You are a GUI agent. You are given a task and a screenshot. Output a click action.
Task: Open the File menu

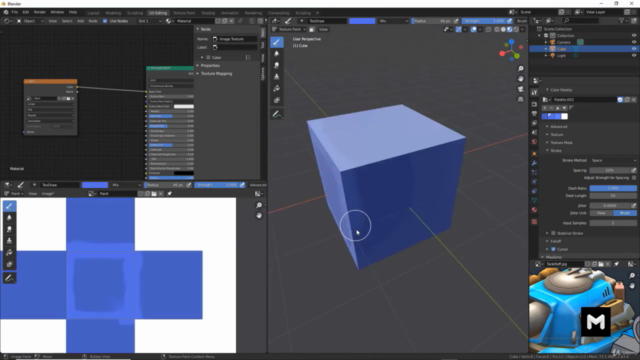click(15, 12)
